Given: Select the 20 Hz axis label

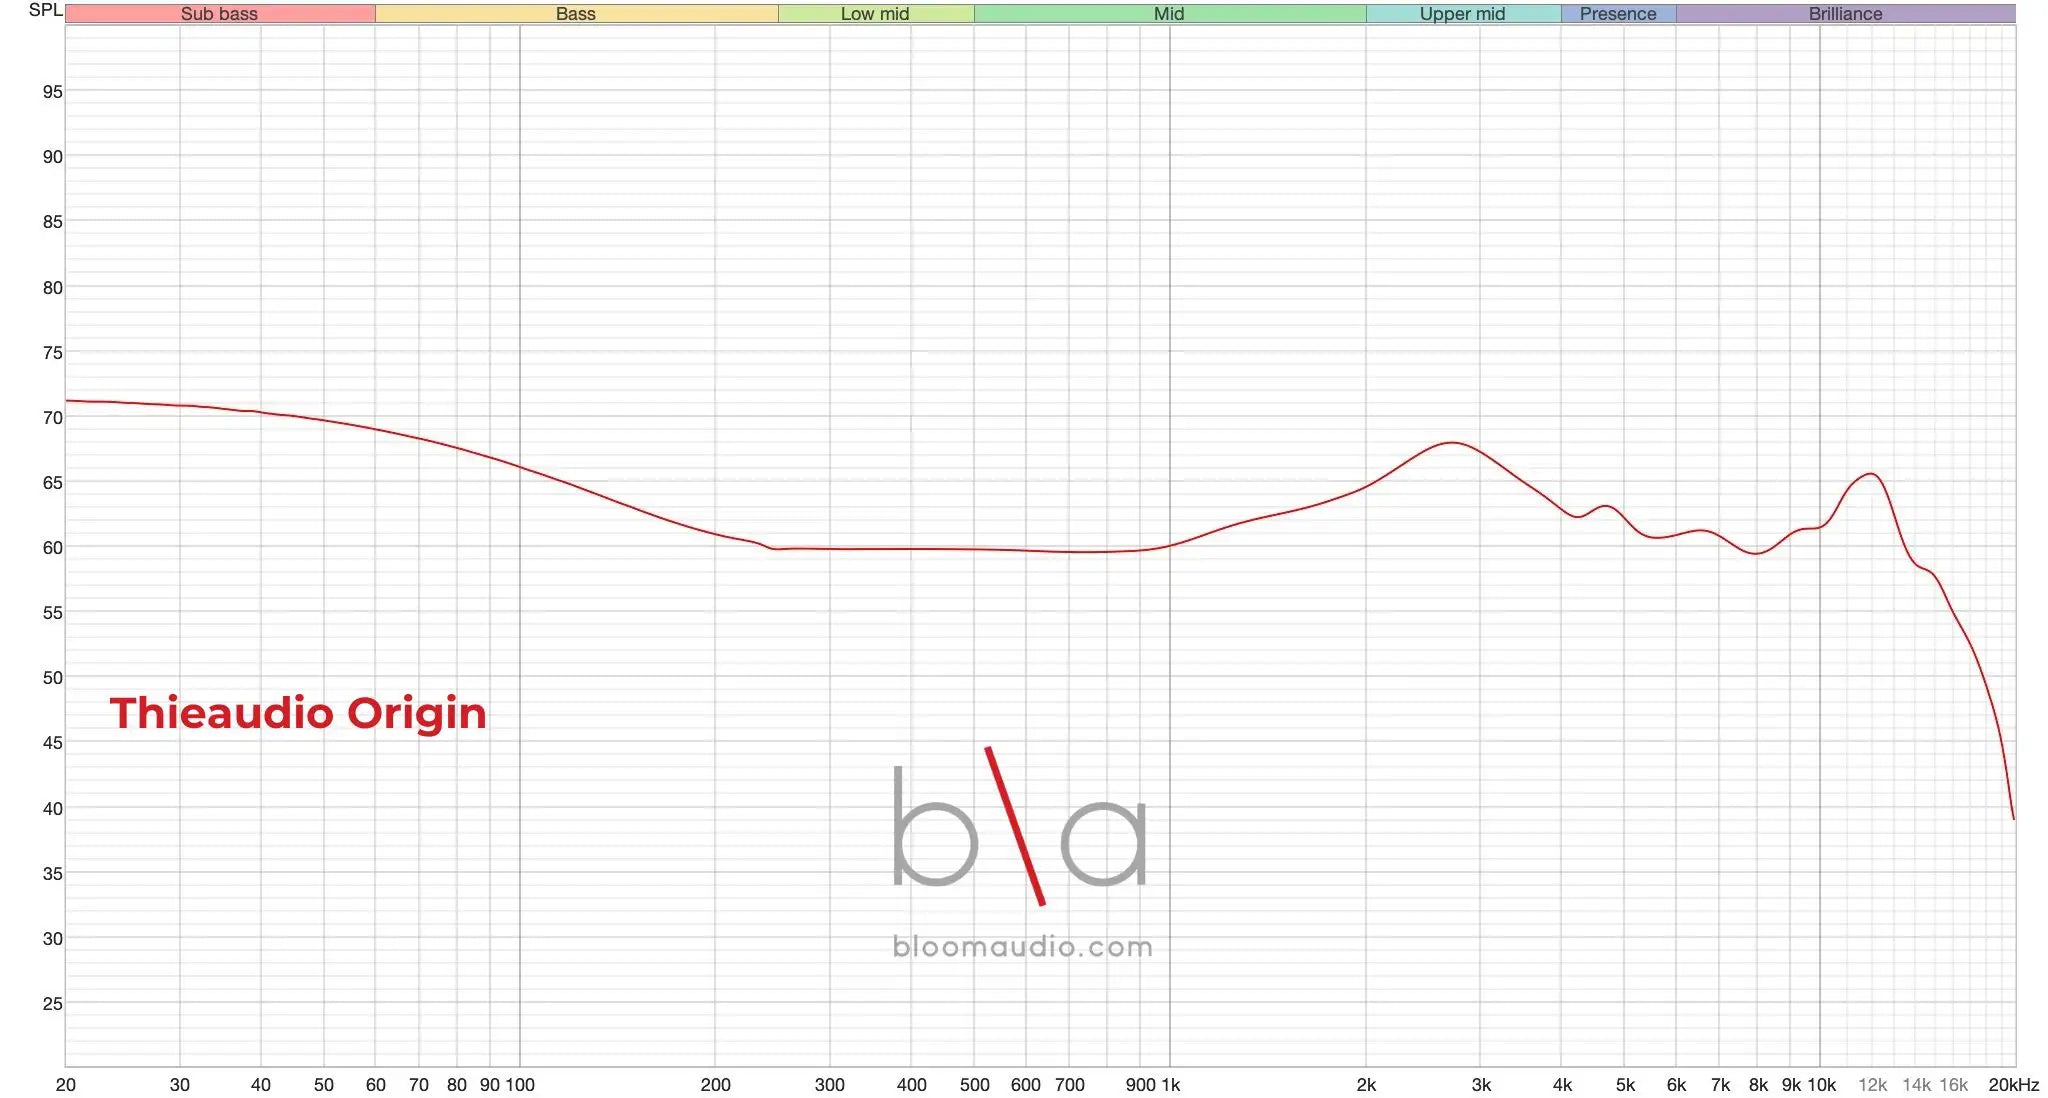Looking at the screenshot, I should tap(66, 1084).
